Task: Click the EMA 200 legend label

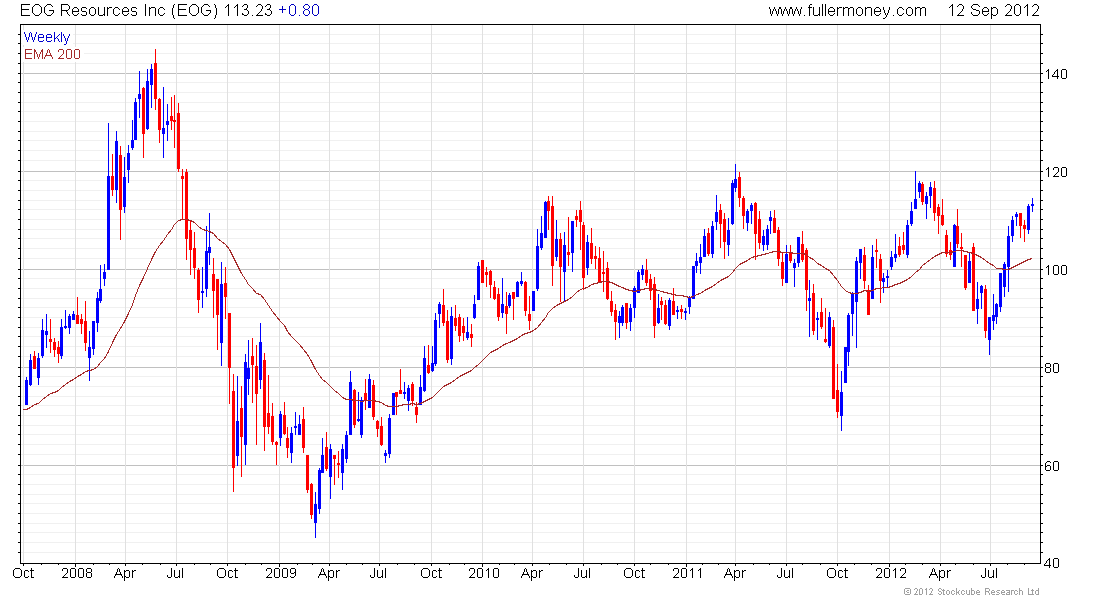Action: [52, 54]
